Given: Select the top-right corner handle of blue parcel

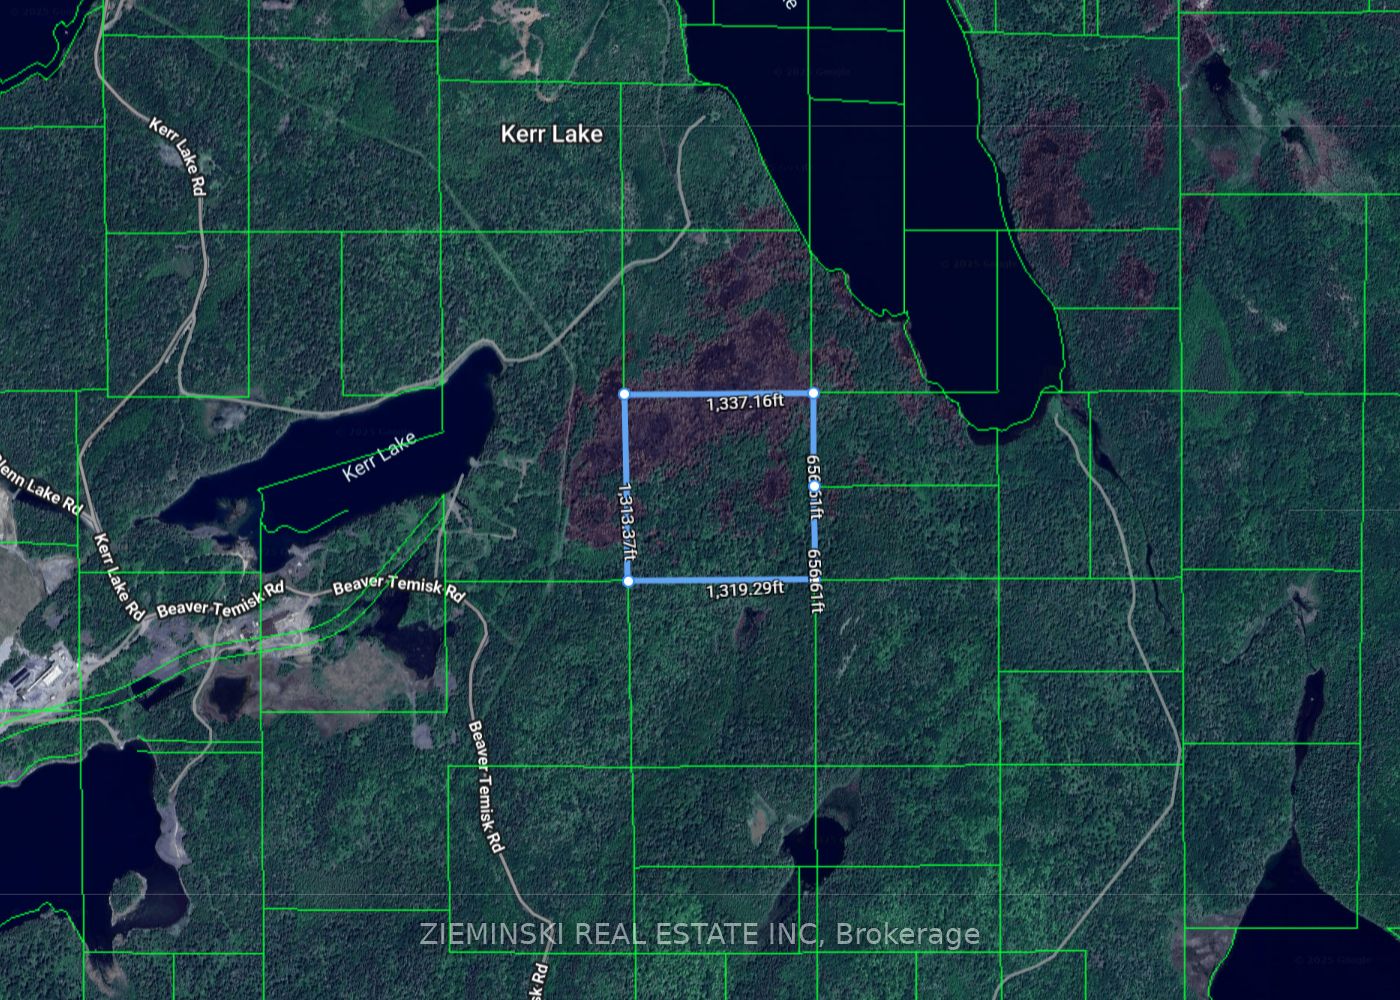Looking at the screenshot, I should (x=813, y=393).
